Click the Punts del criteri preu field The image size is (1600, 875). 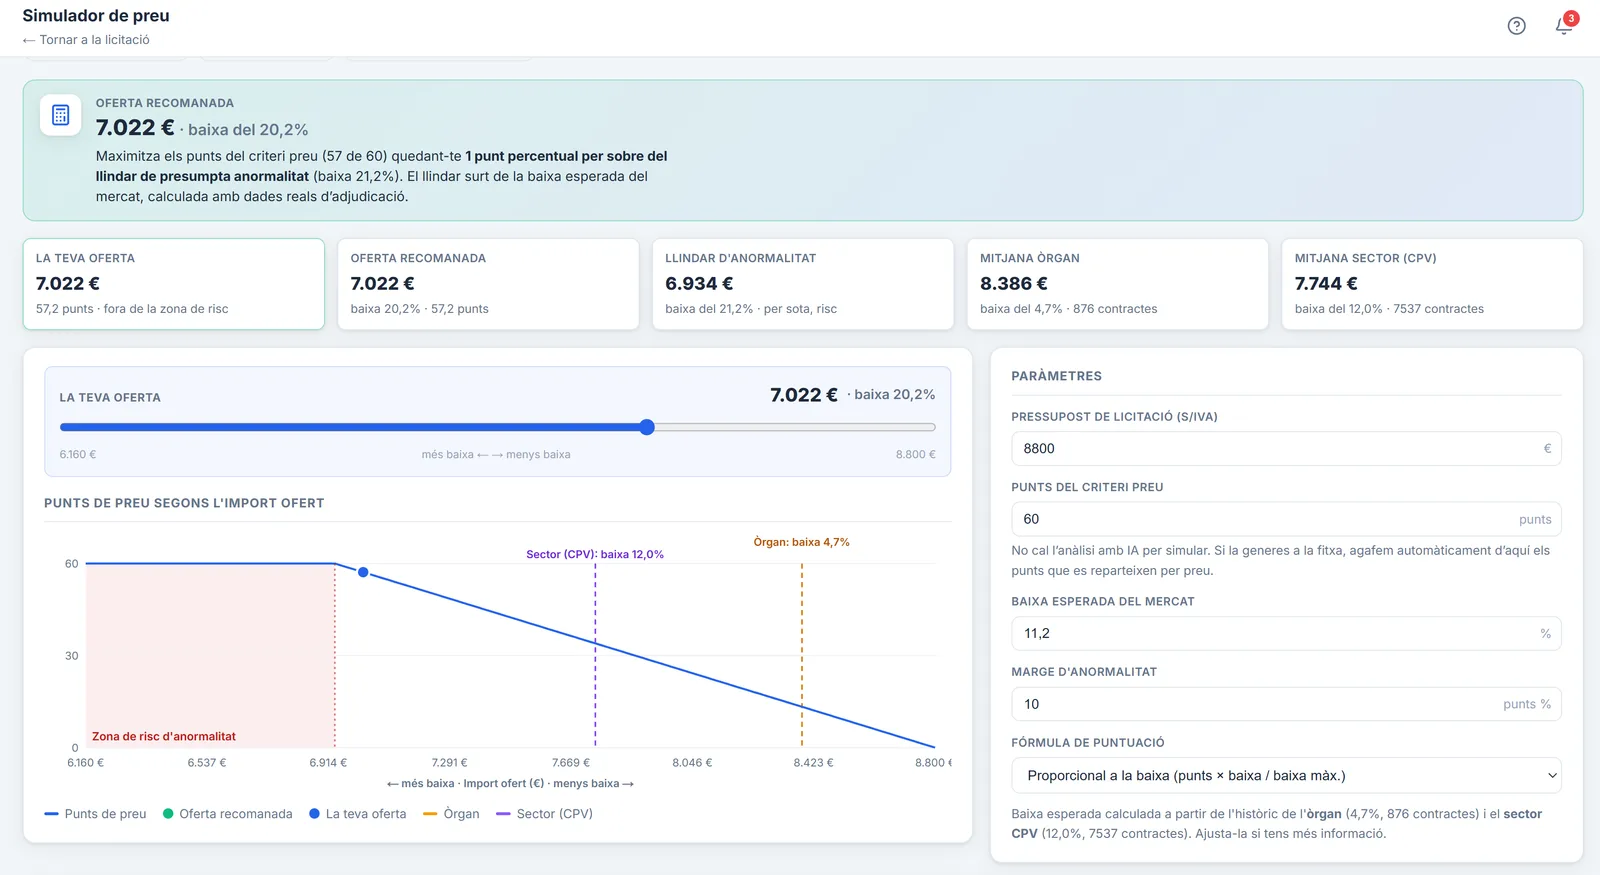(1286, 519)
